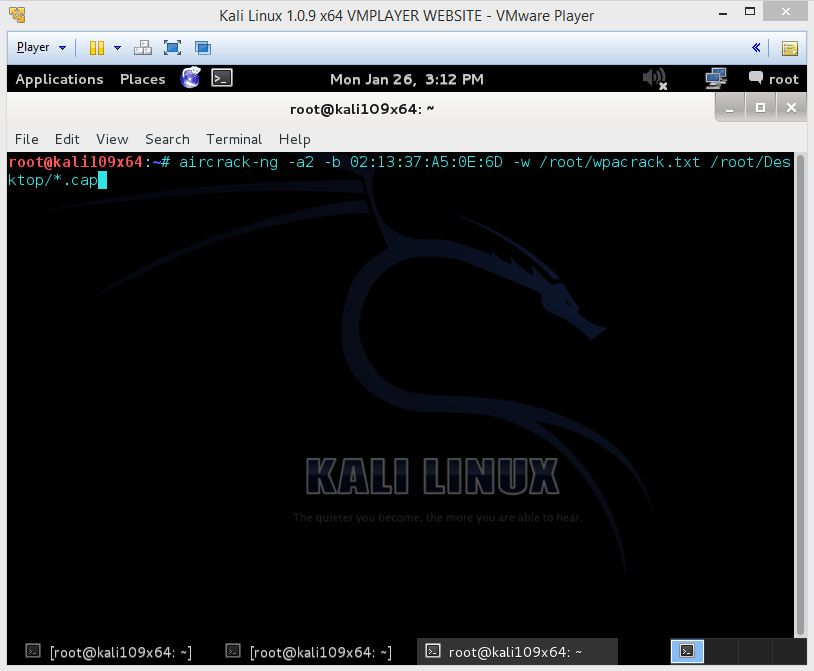Screen dimensions: 814x671
Task: Open the clock showing Mon Jan 26
Action: pos(407,79)
